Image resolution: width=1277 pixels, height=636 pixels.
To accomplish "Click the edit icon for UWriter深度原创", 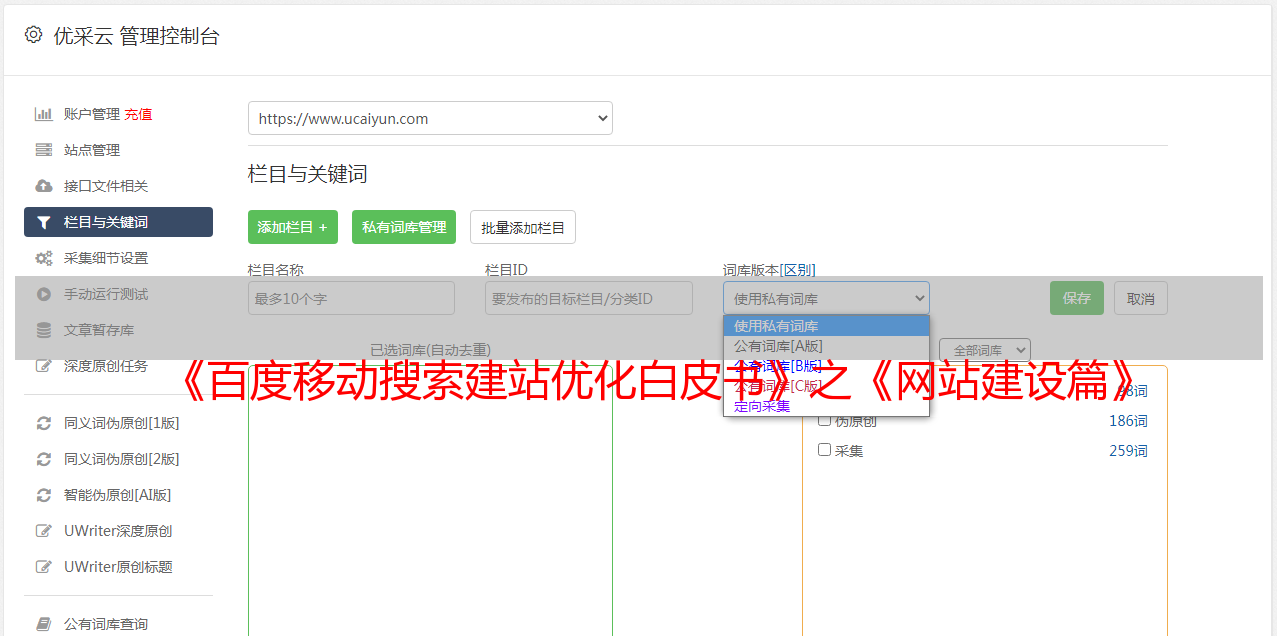I will [43, 531].
